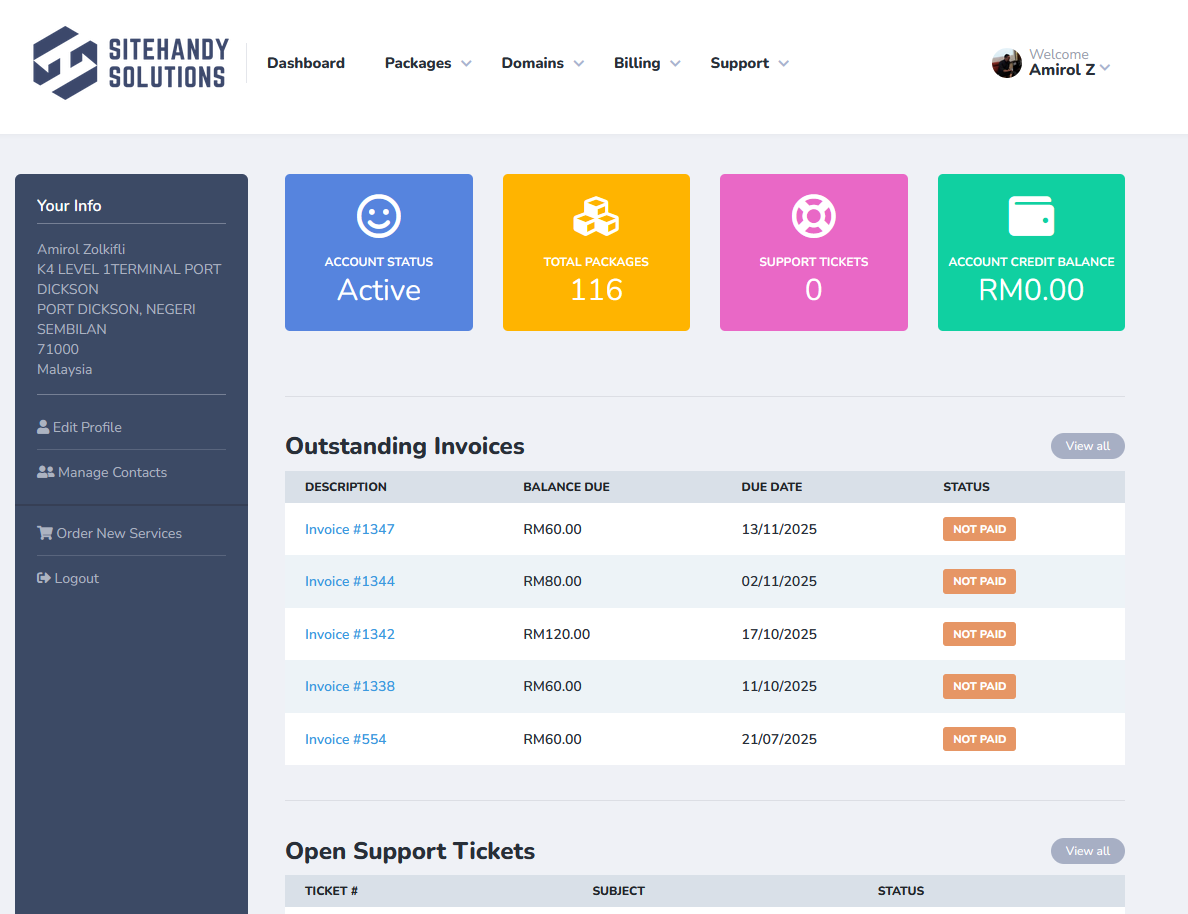
Task: Click the smiley face Account Status icon
Action: pyautogui.click(x=378, y=214)
